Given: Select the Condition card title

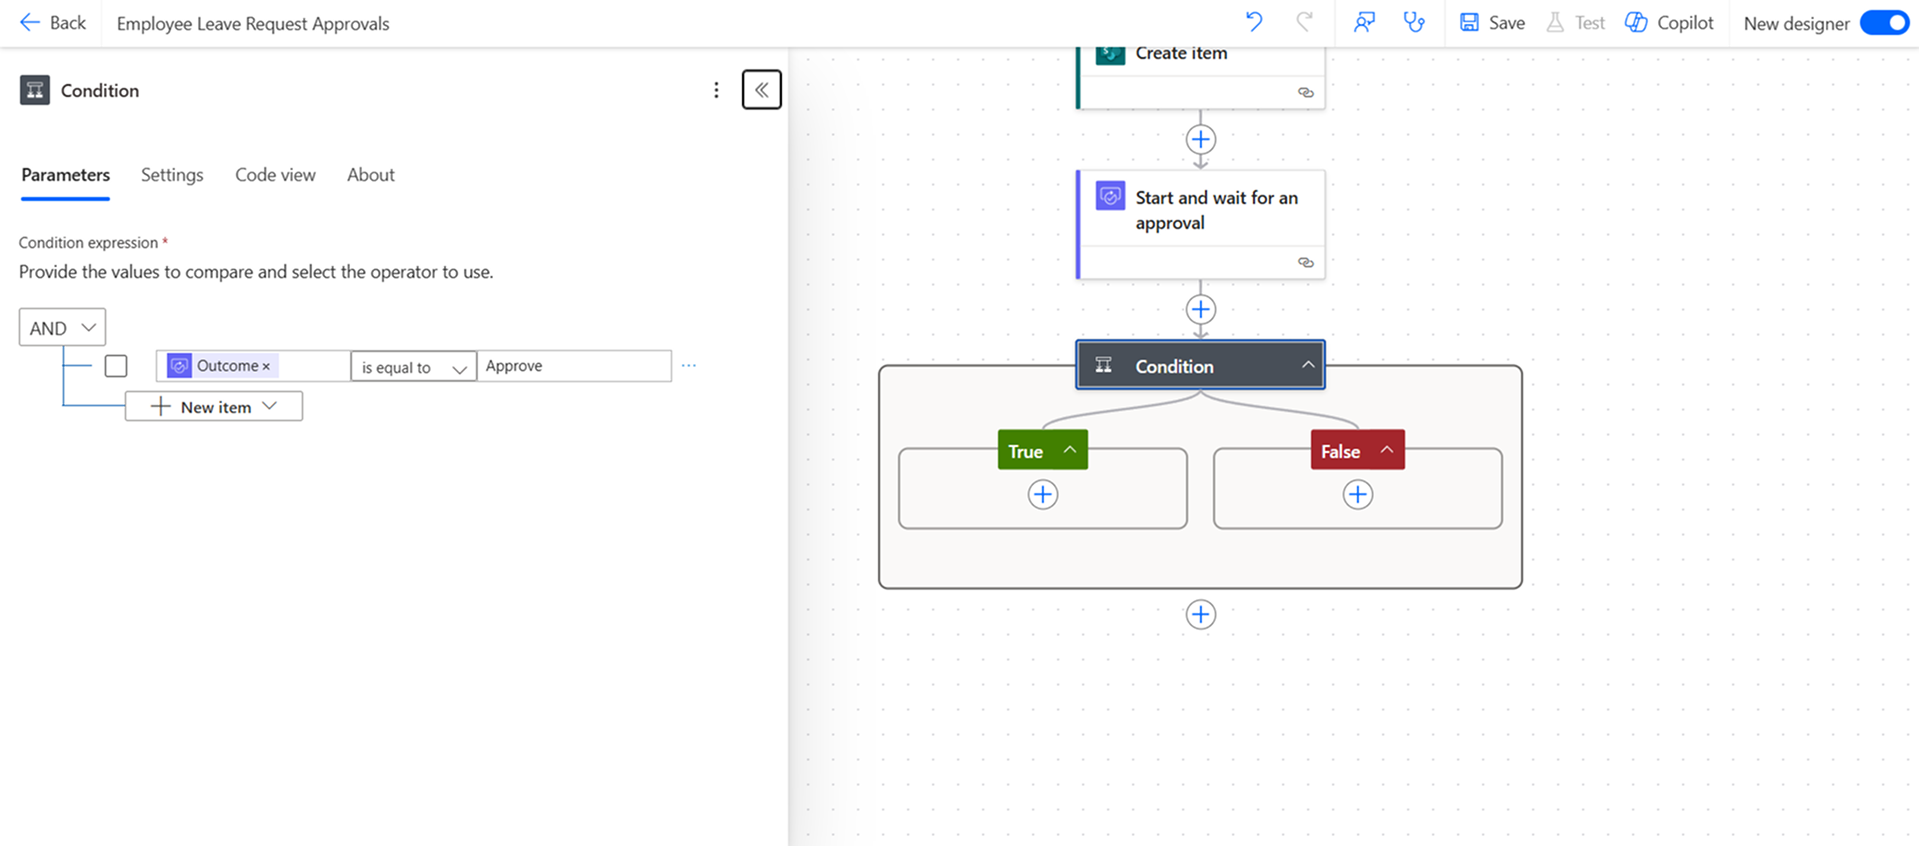Looking at the screenshot, I should 1175,367.
